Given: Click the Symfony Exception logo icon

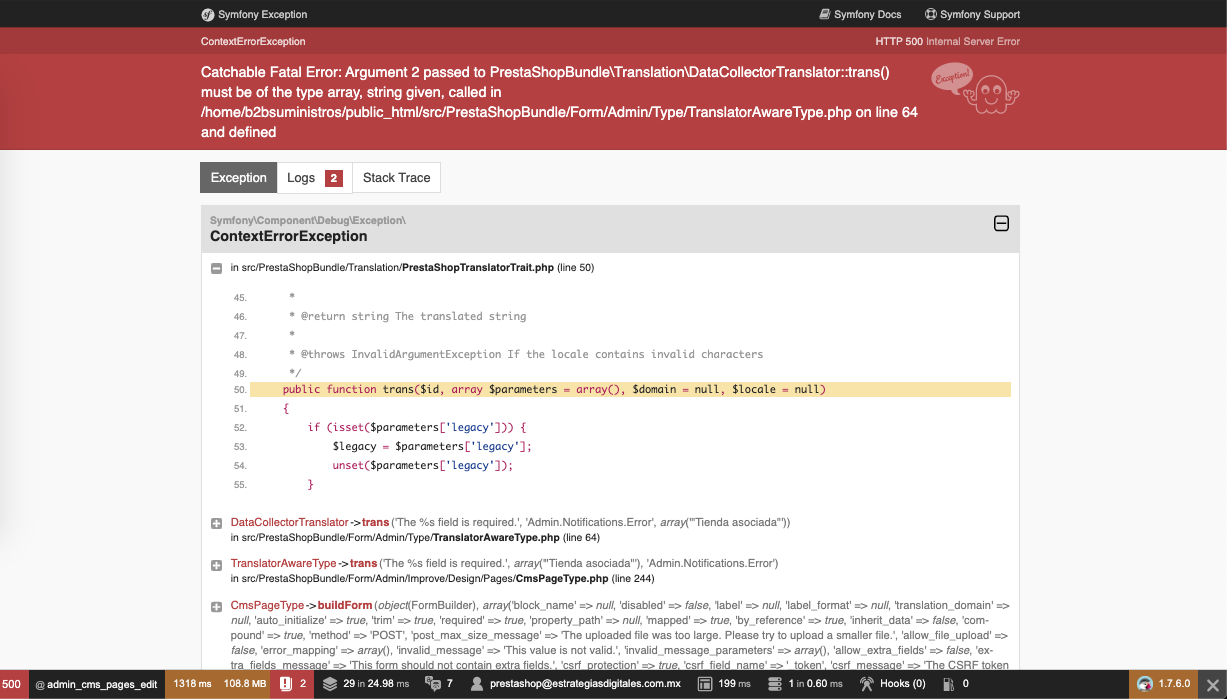Looking at the screenshot, I should tap(207, 14).
